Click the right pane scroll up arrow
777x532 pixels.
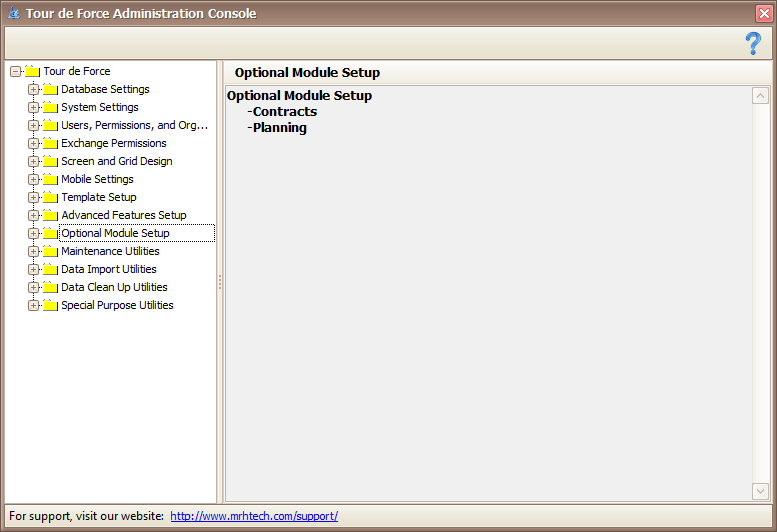(760, 96)
